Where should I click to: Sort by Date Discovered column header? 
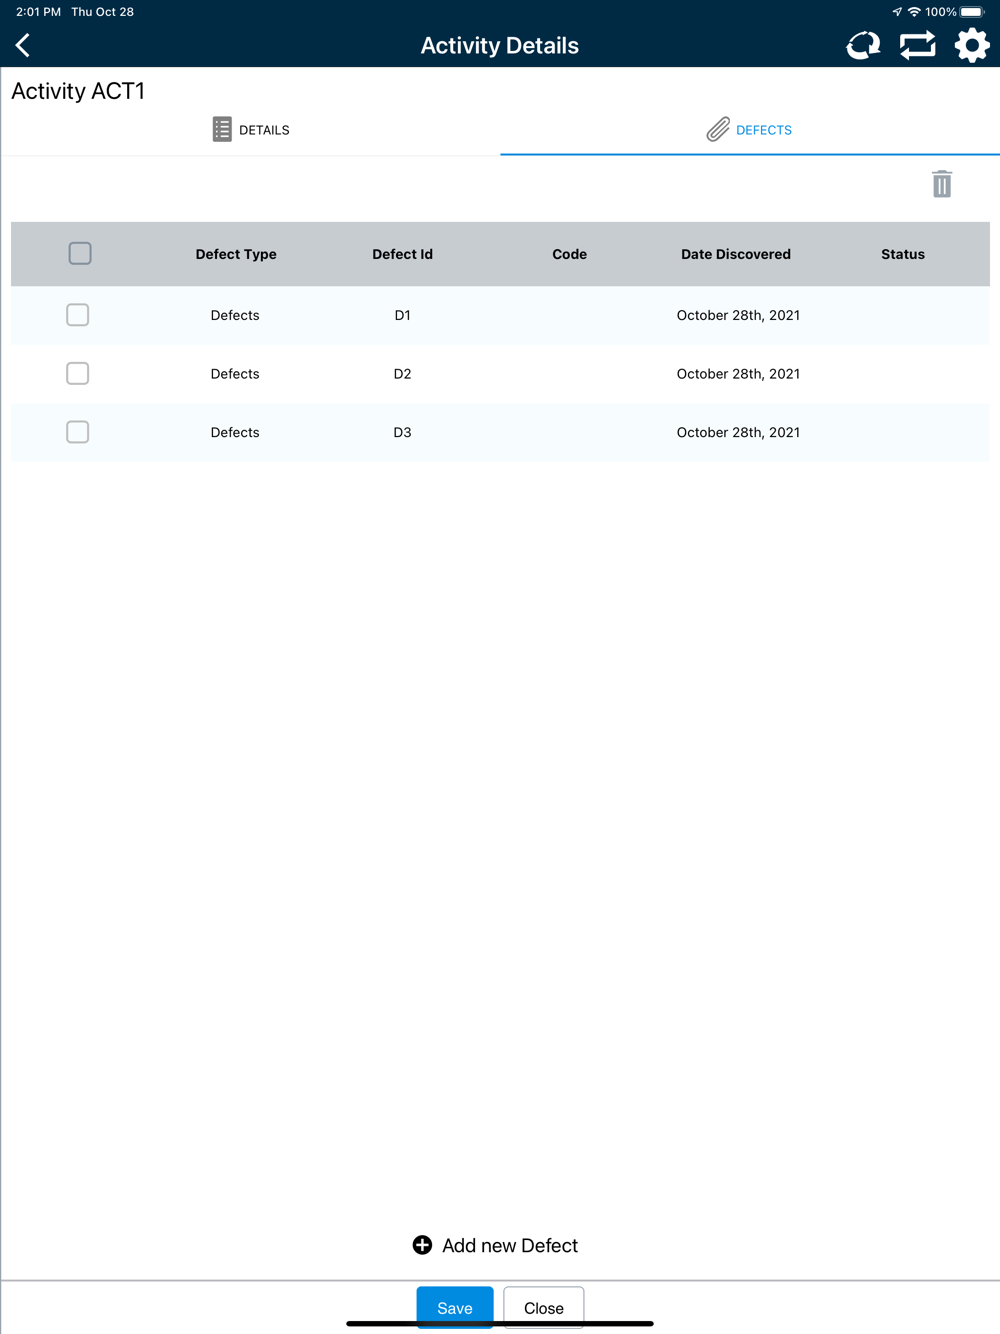(736, 254)
